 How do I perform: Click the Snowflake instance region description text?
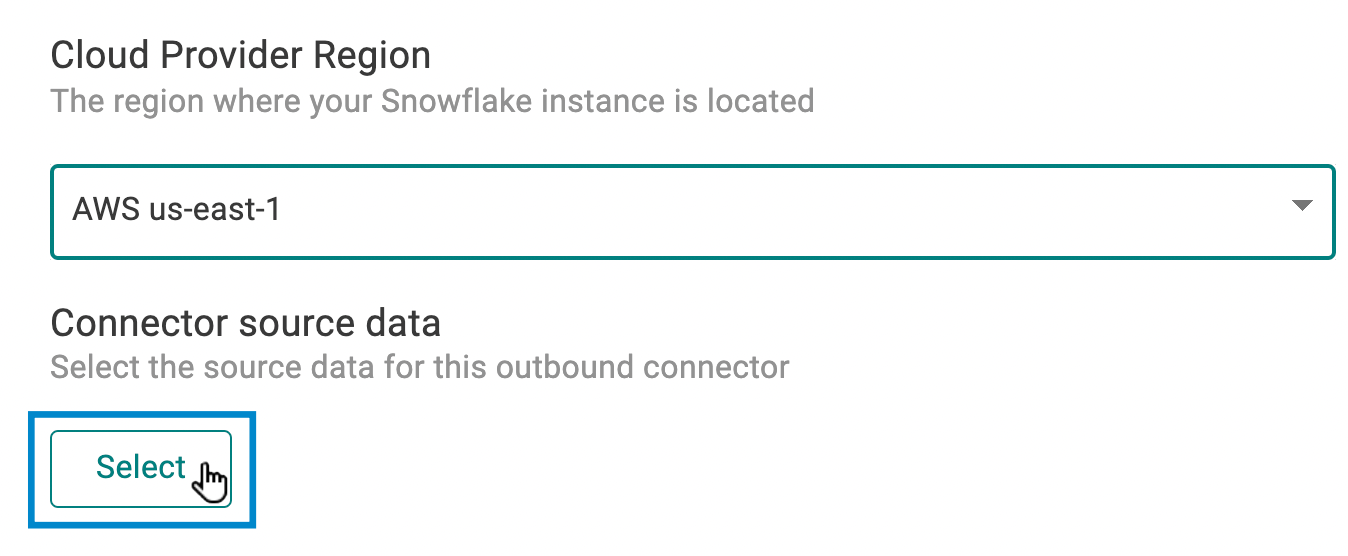(432, 101)
